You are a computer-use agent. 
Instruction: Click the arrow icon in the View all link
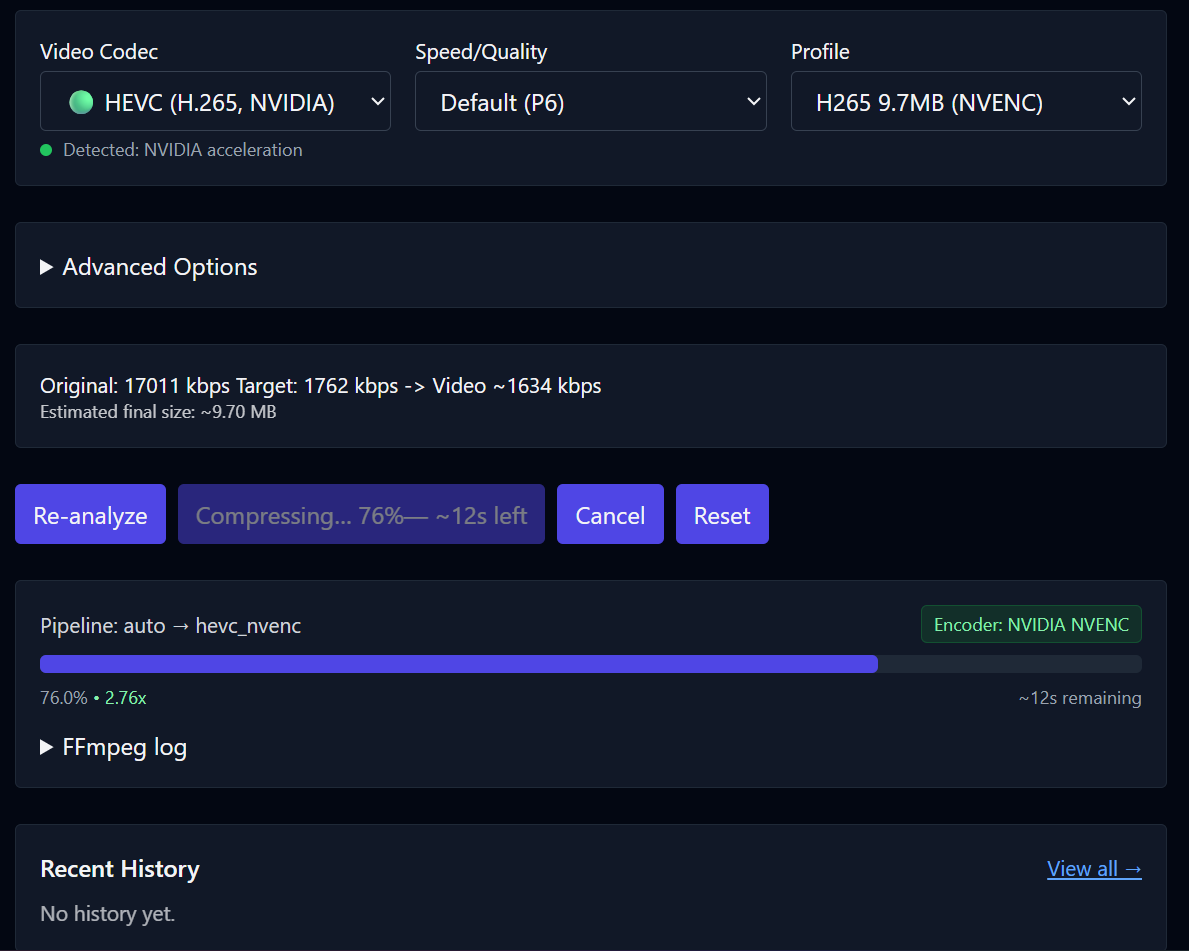(1133, 868)
